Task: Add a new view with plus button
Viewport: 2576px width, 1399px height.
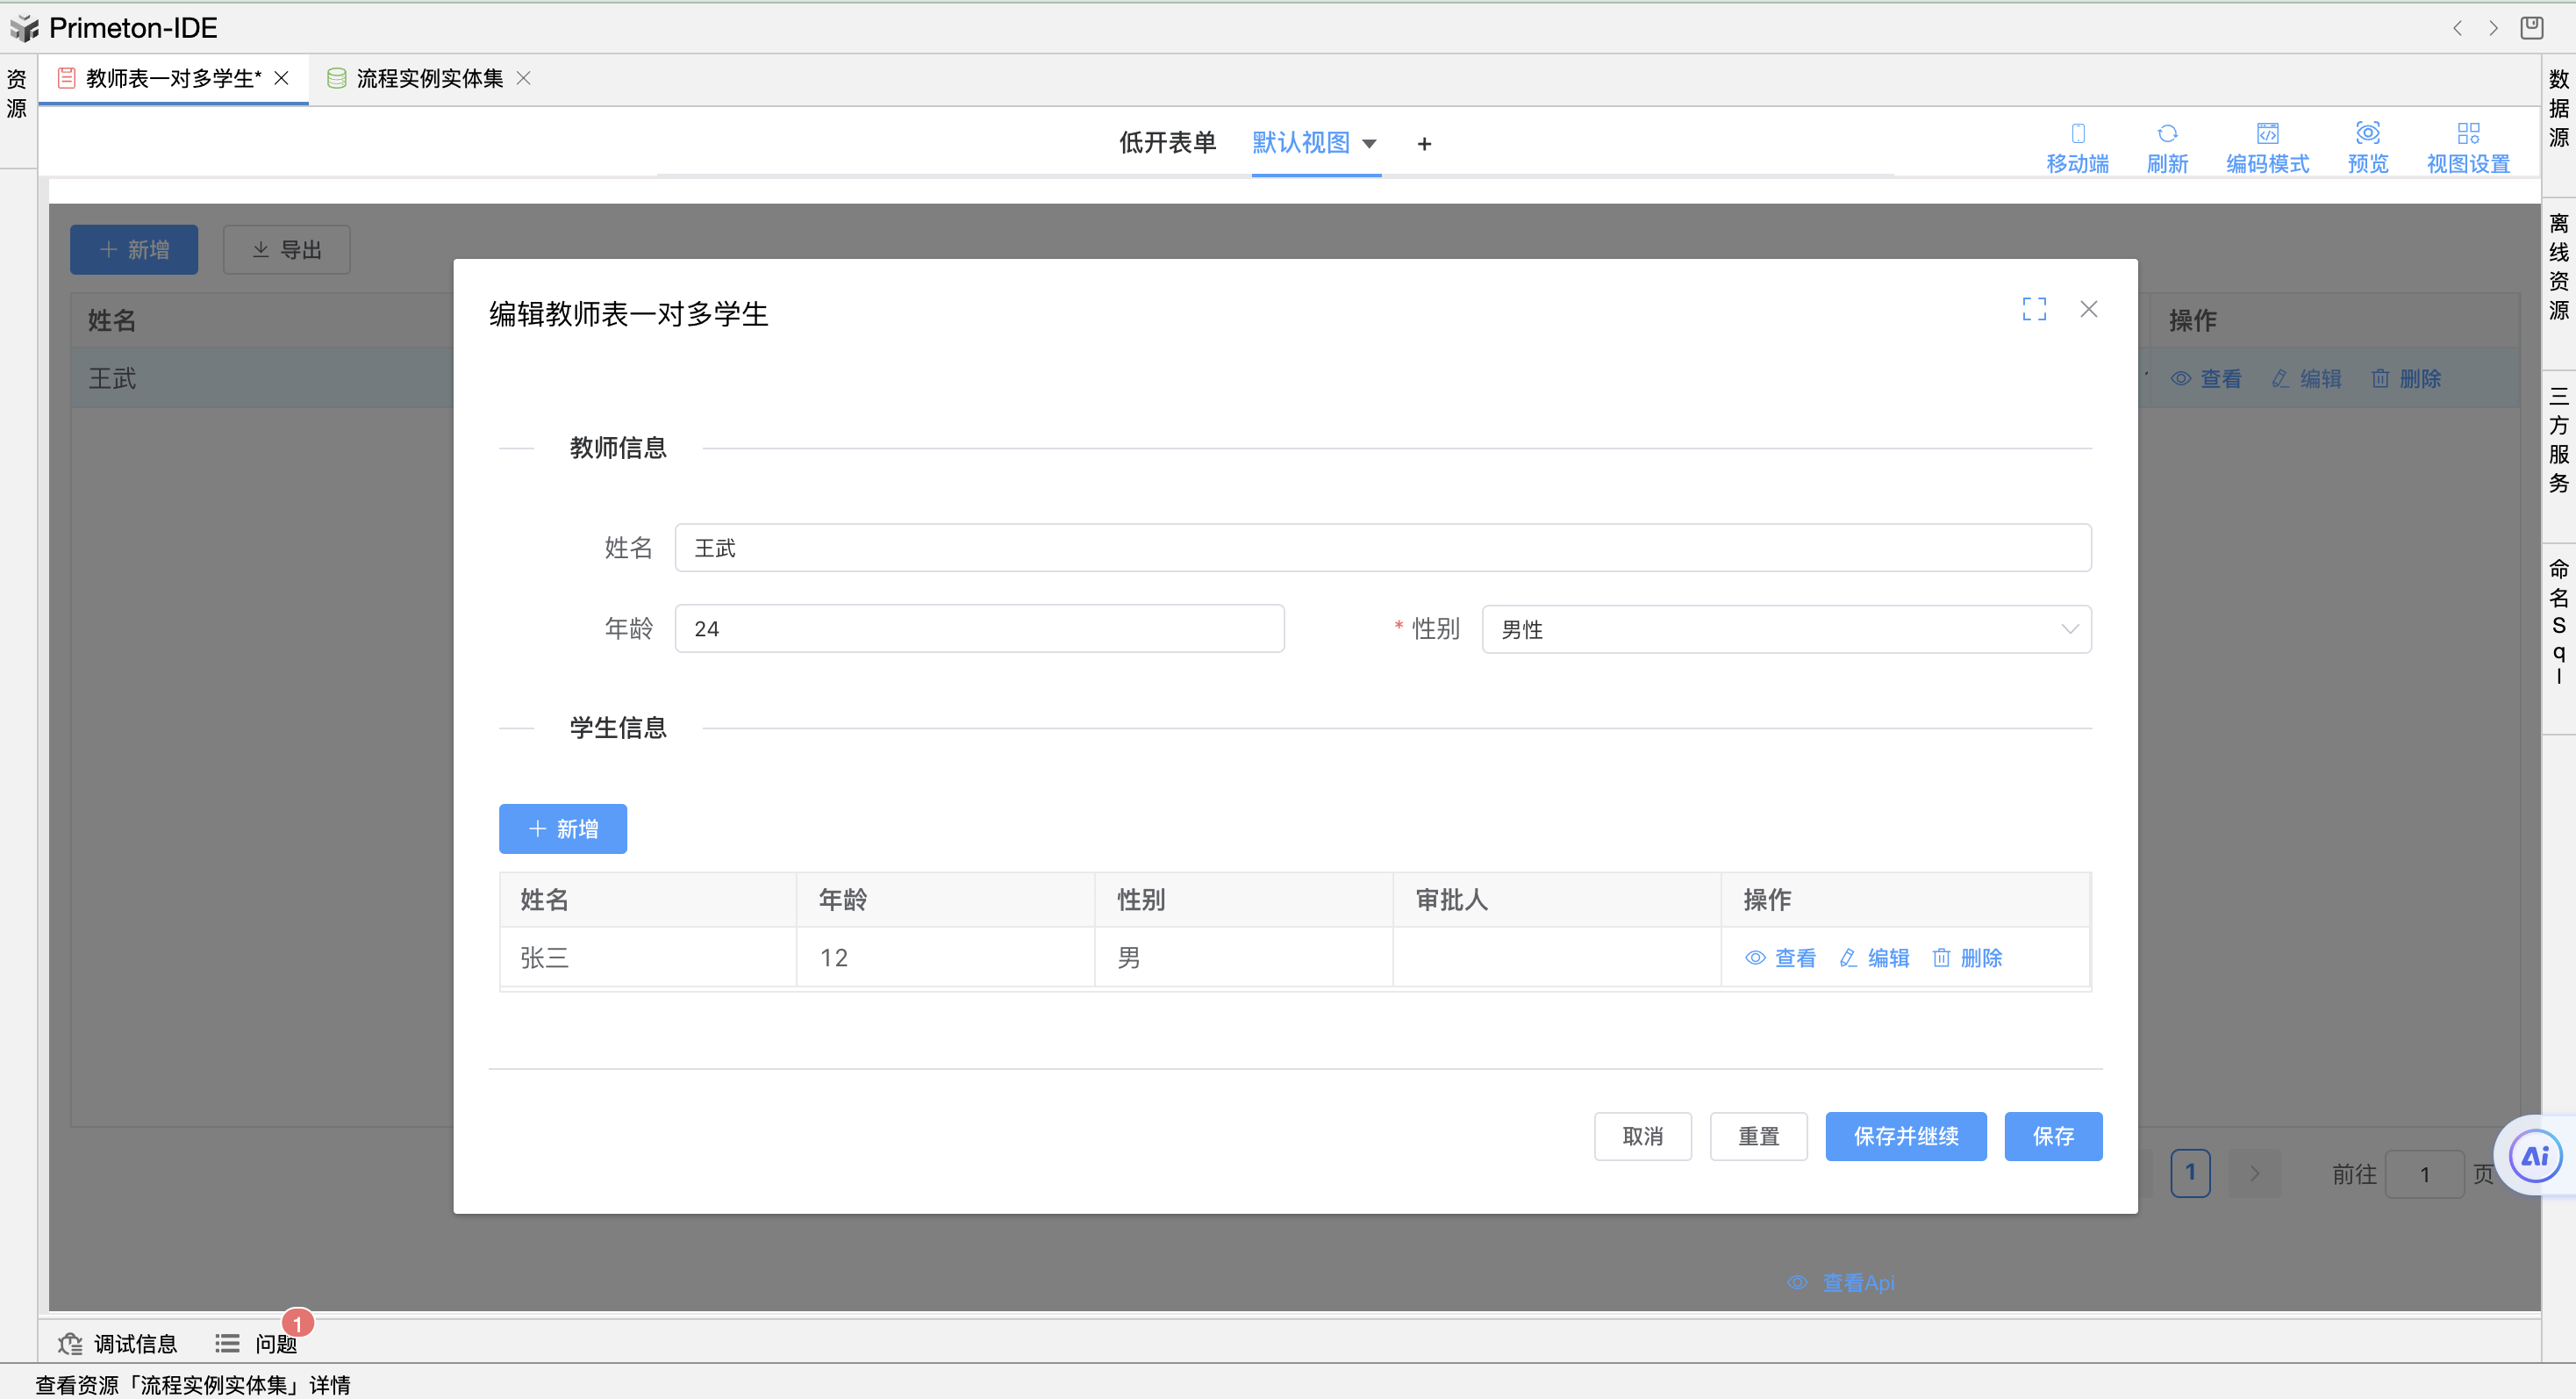Action: (1424, 144)
